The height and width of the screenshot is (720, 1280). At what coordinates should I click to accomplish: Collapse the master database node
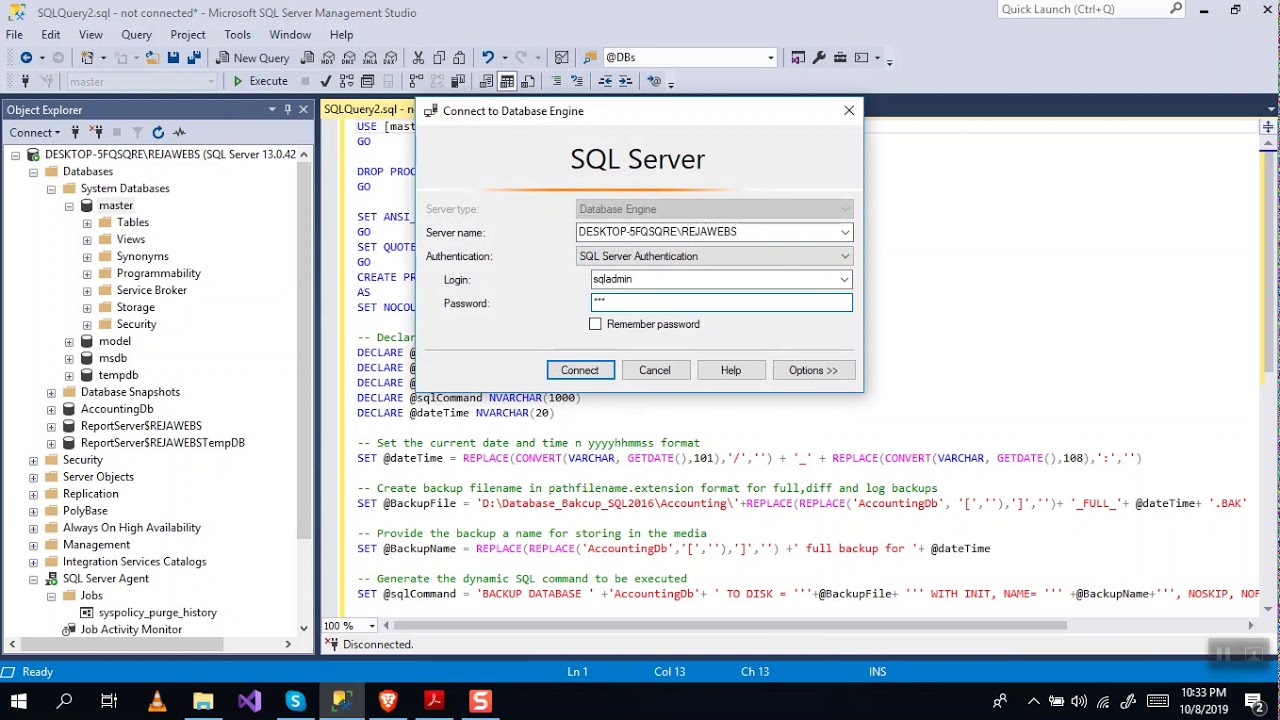pyautogui.click(x=69, y=206)
